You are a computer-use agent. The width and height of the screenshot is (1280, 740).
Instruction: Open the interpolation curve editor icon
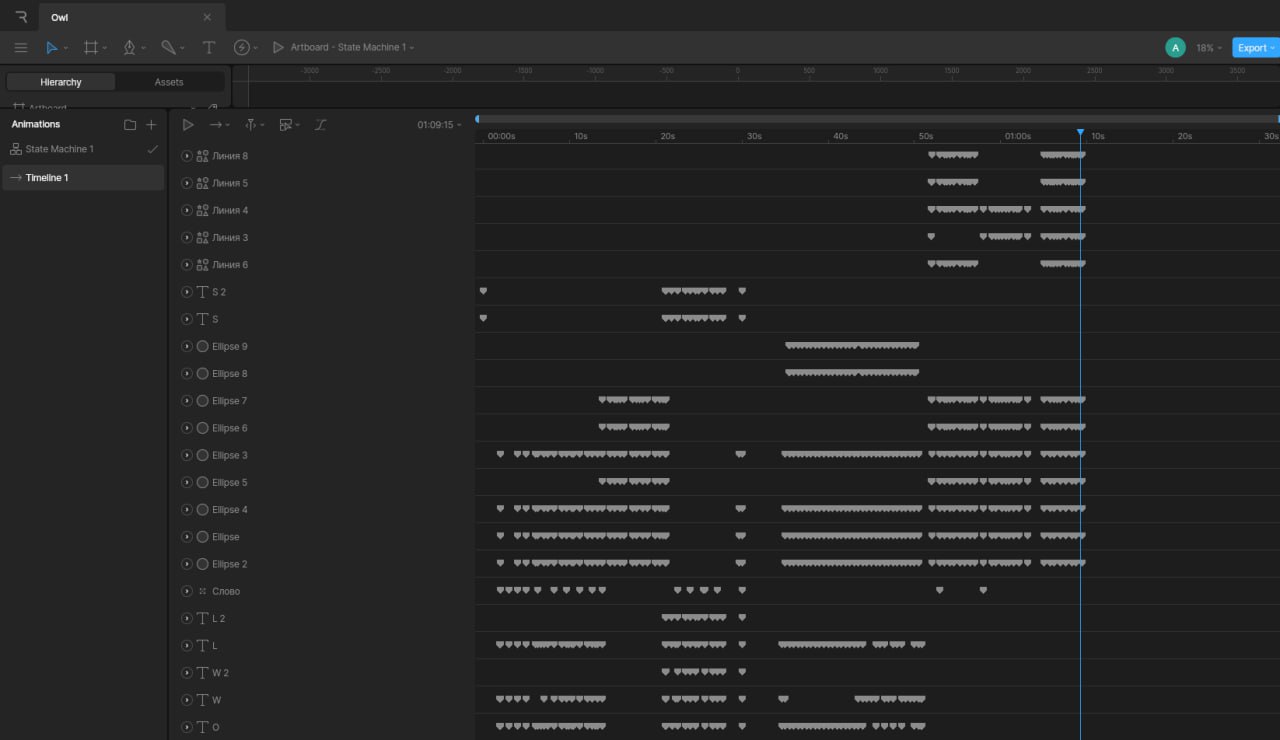tap(320, 125)
